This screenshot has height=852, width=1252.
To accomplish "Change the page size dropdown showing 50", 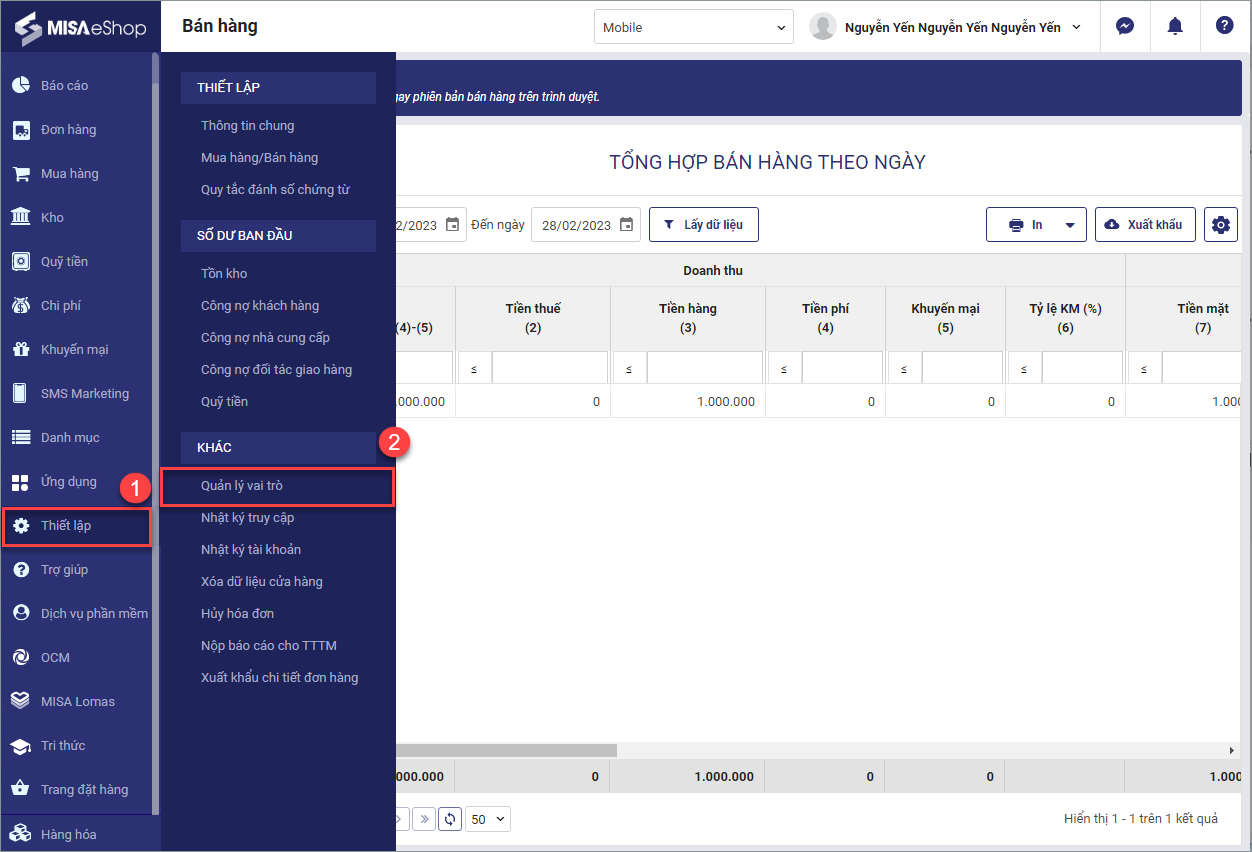I will click(489, 819).
